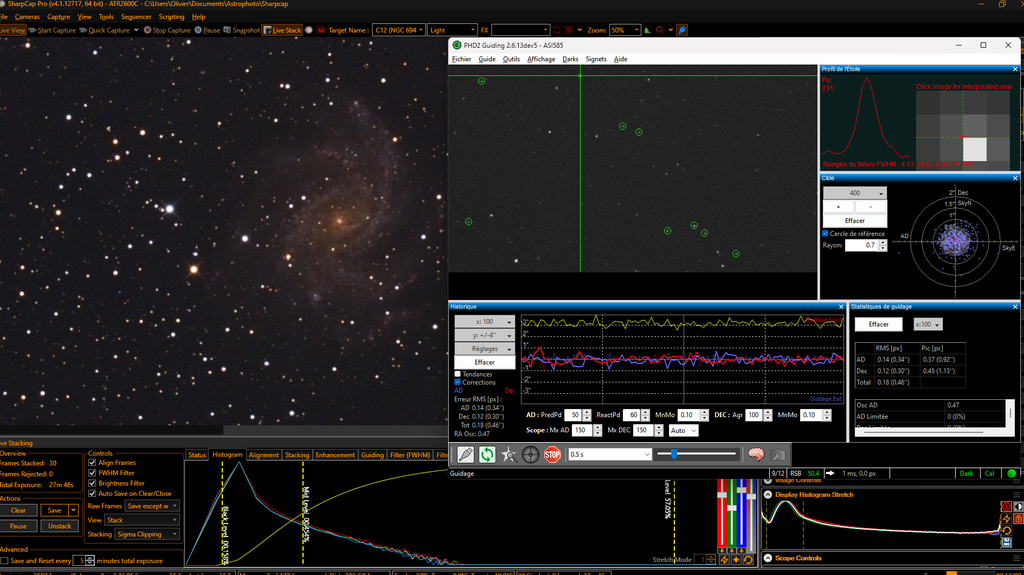
Task: Switch to Status tab
Action: 197,455
